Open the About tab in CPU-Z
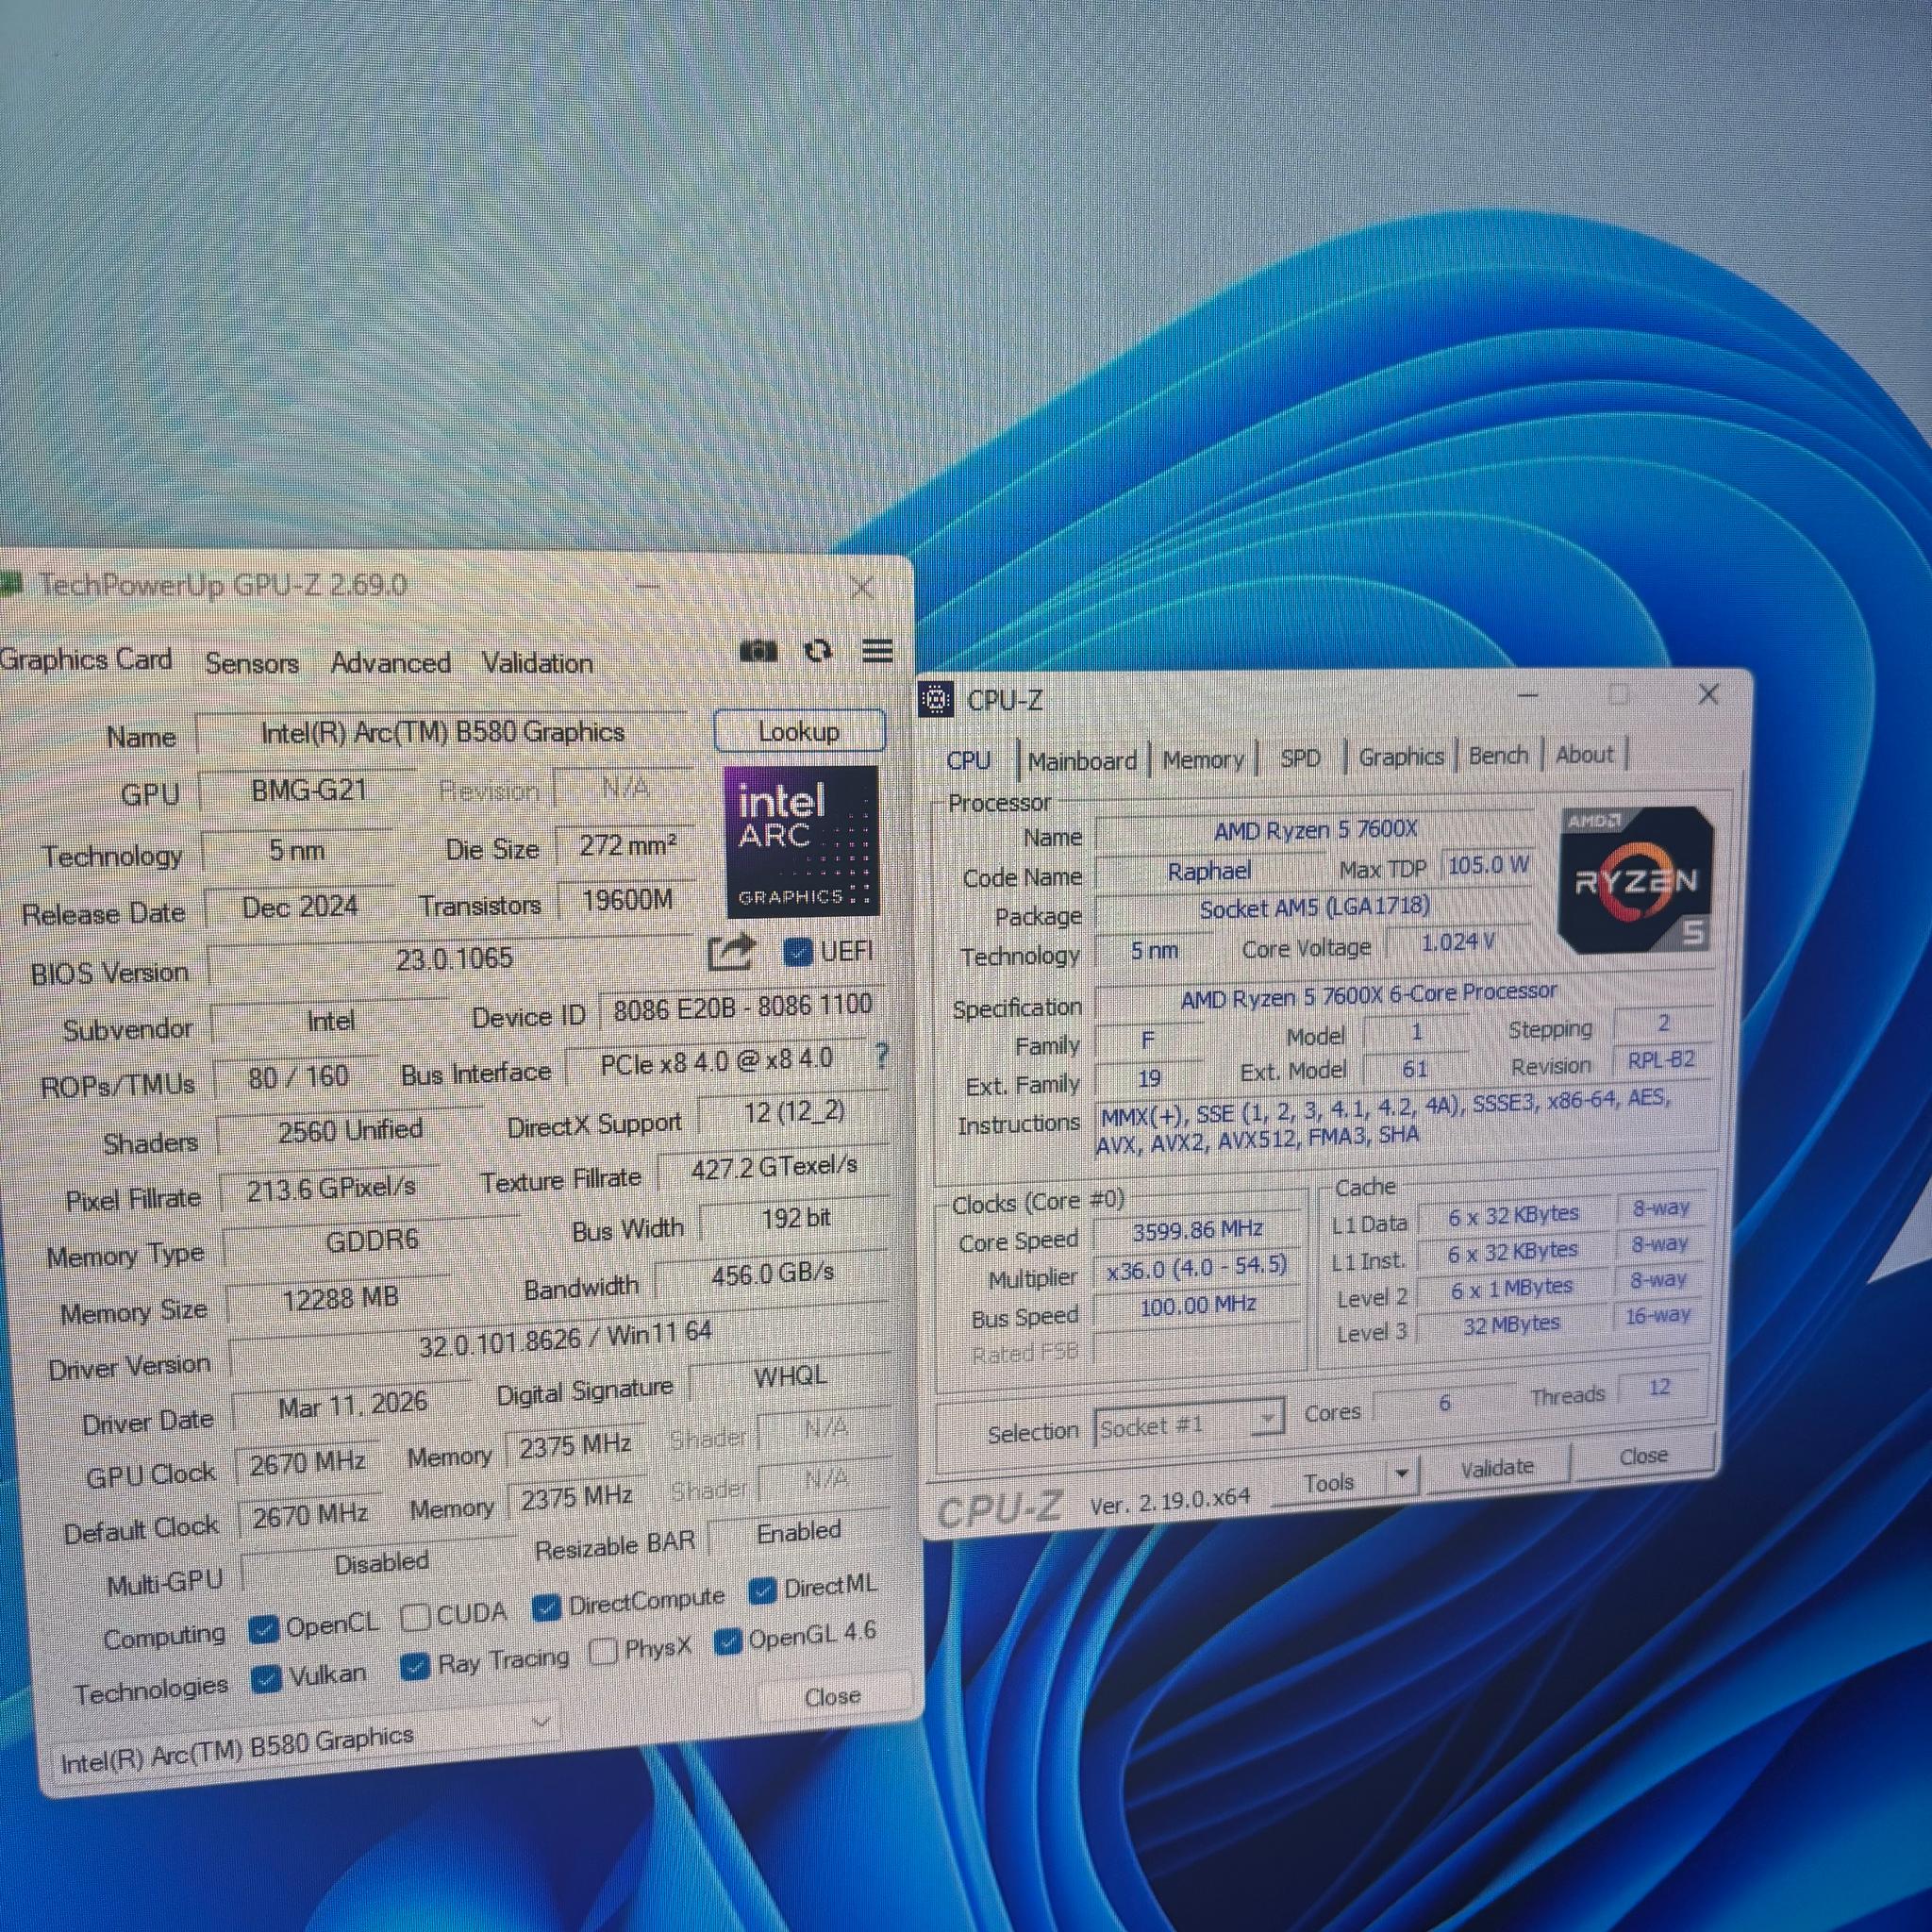The image size is (1932, 1932). pyautogui.click(x=1584, y=754)
